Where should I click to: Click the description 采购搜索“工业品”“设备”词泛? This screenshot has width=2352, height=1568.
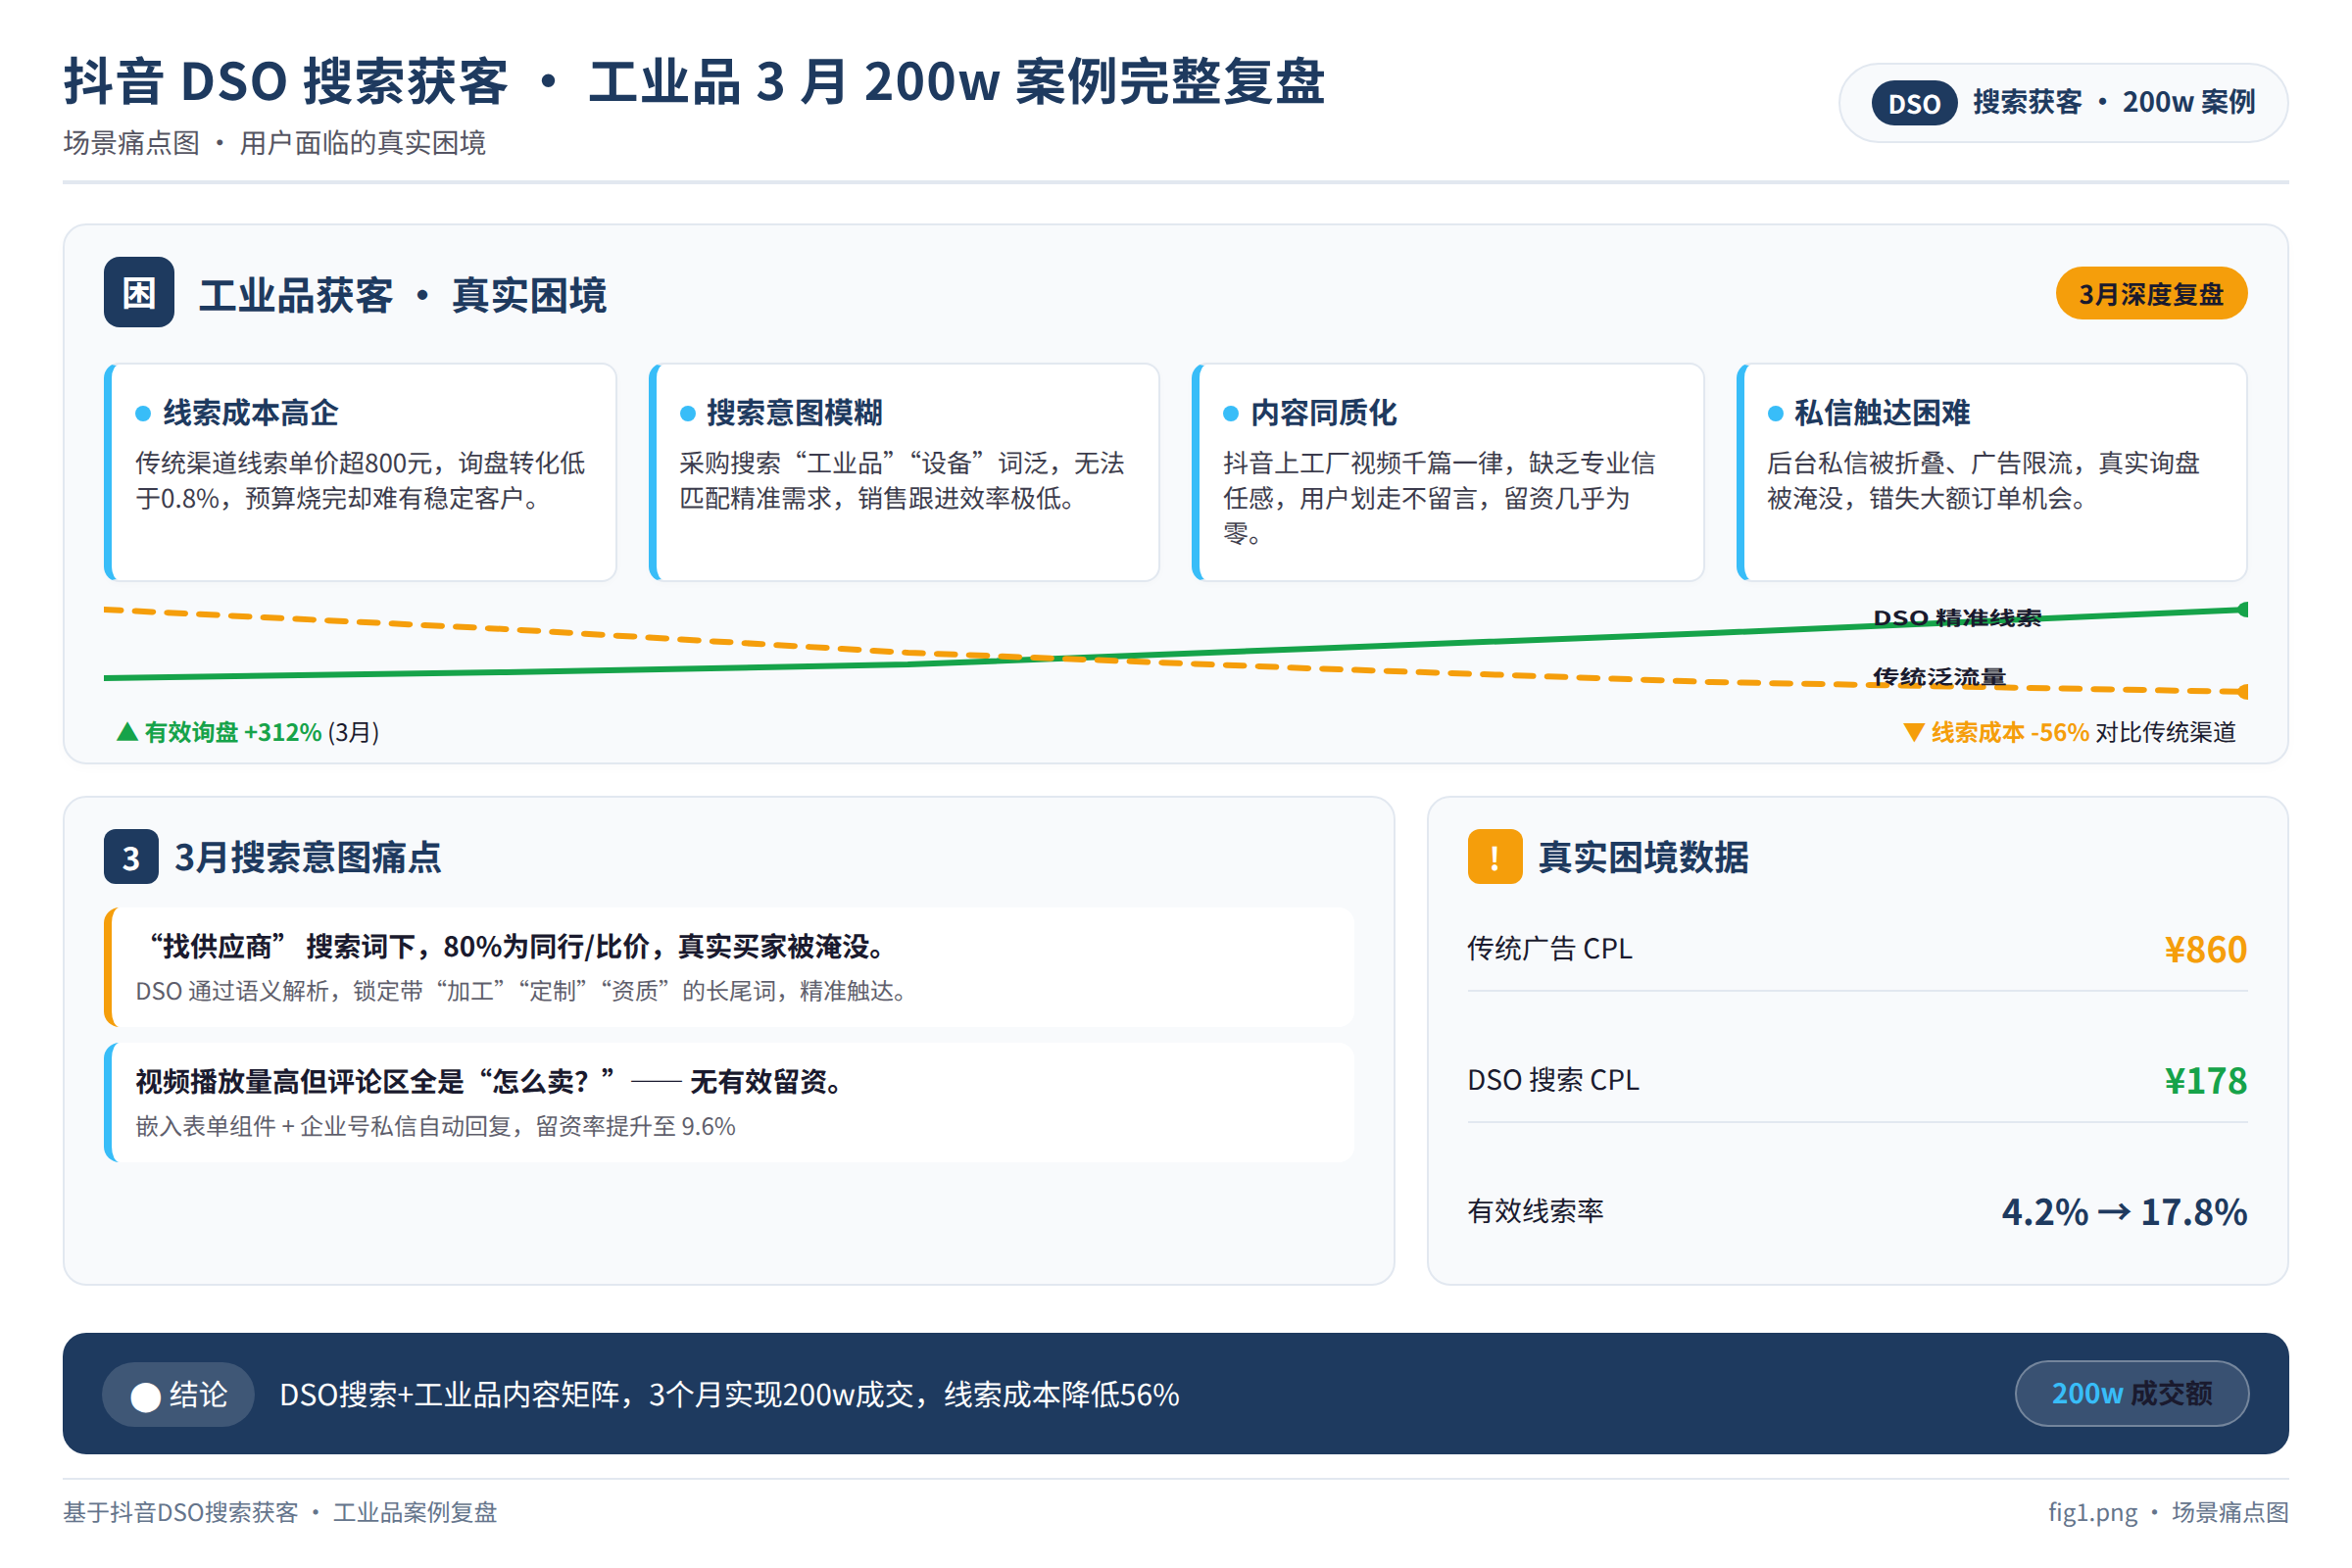(902, 481)
